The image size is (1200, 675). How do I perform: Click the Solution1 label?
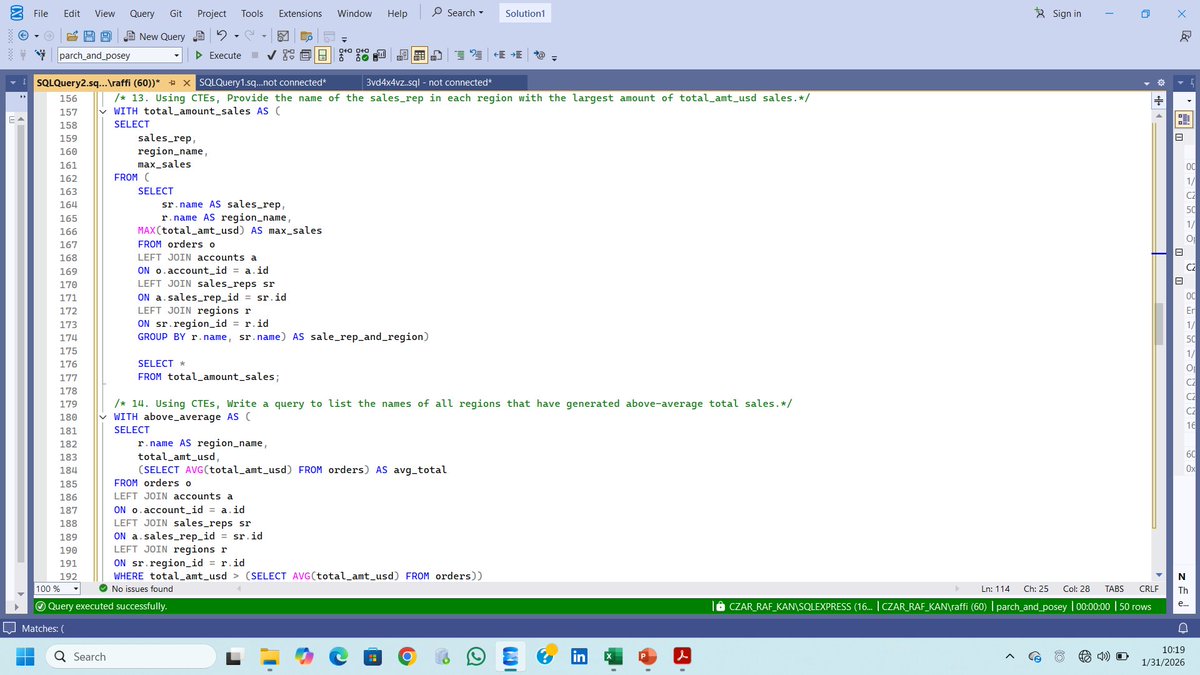[x=525, y=13]
